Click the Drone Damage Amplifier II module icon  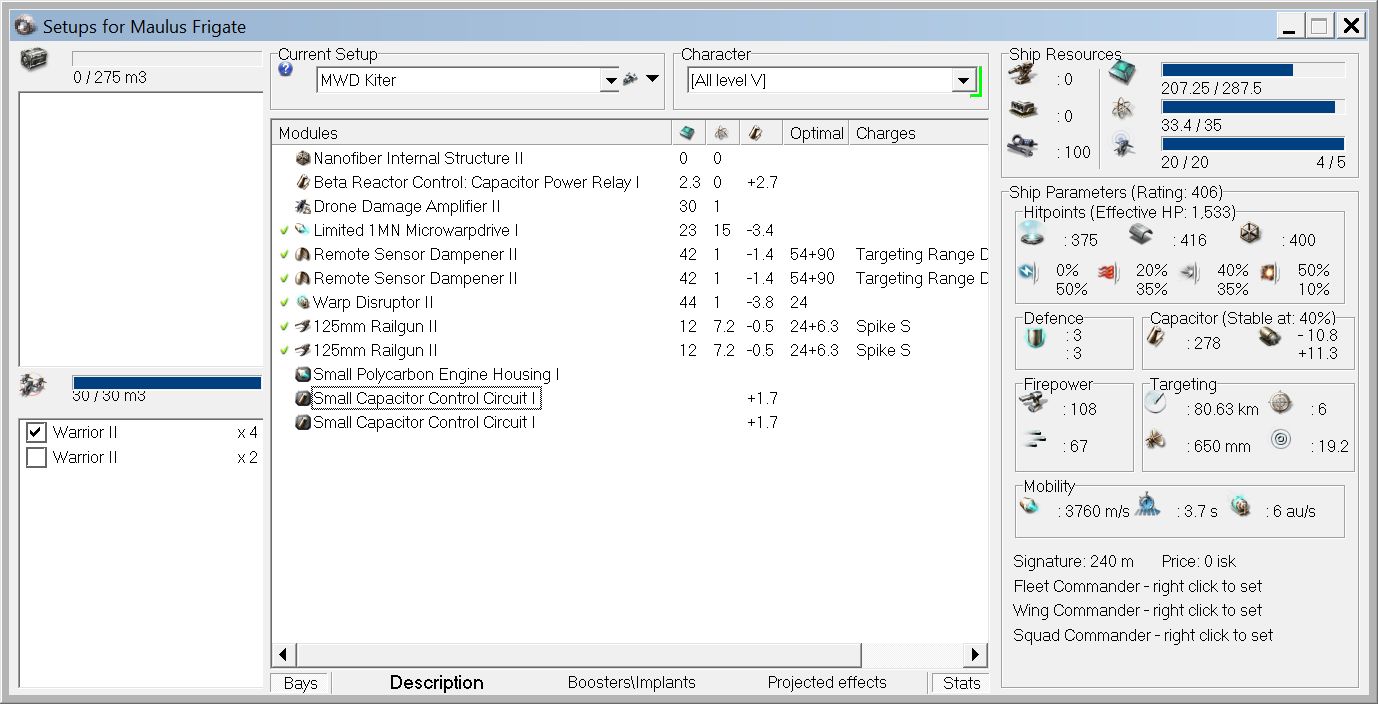(303, 206)
